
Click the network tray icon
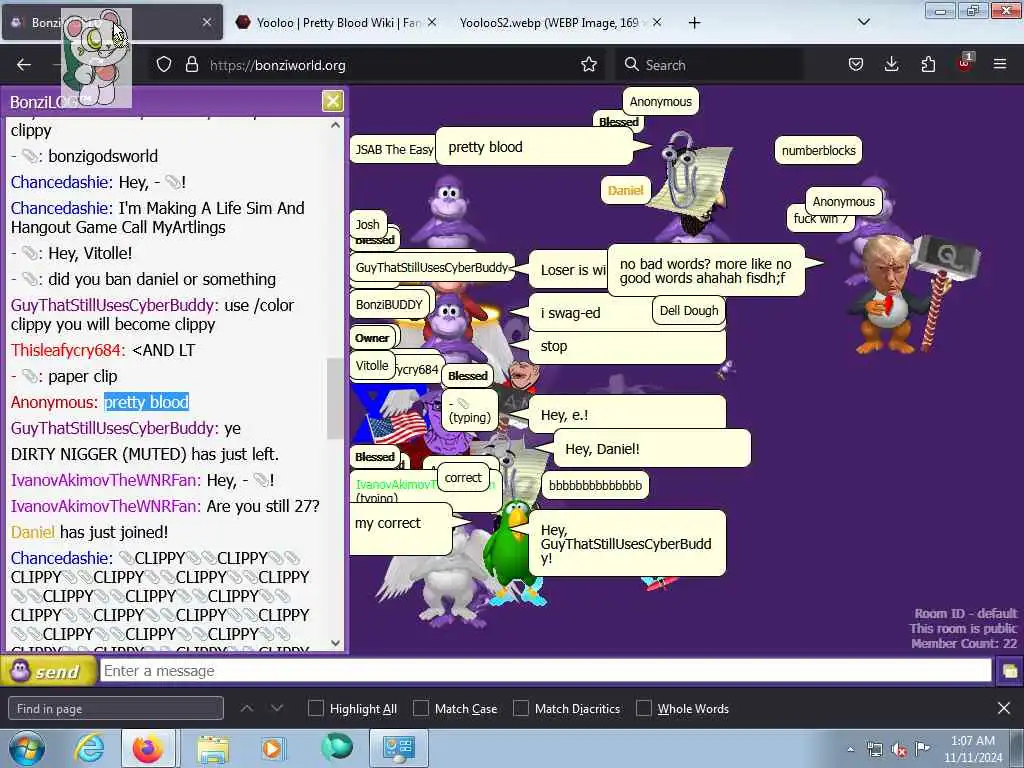tap(874, 749)
